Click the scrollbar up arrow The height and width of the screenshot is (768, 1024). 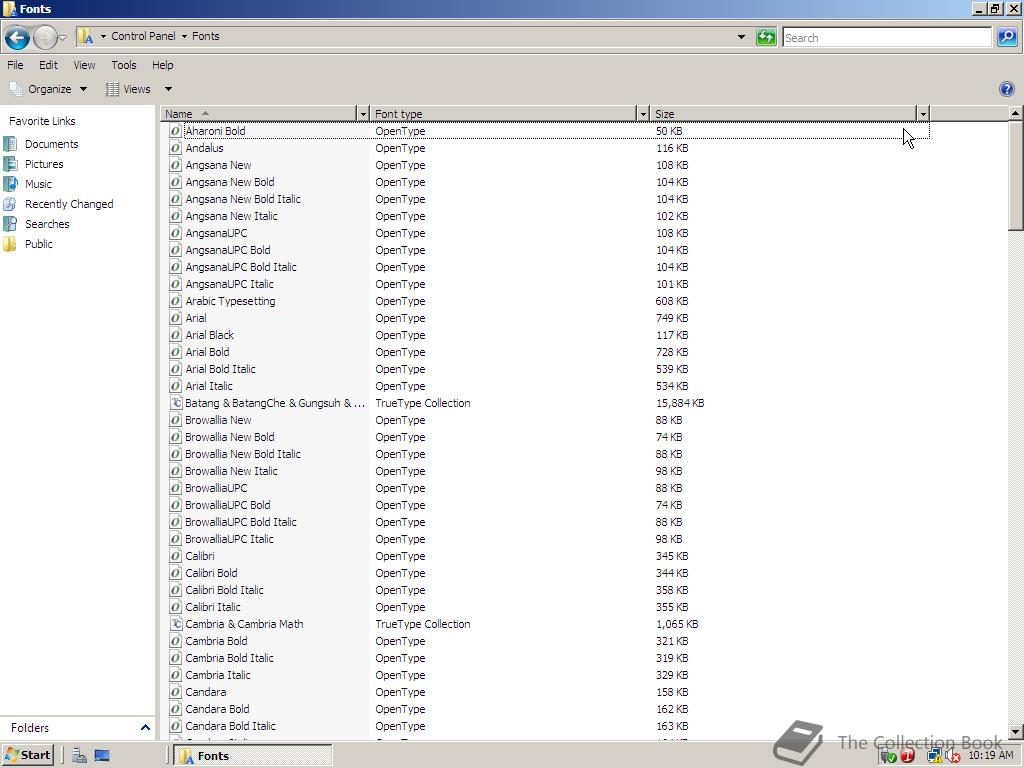pos(1016,114)
